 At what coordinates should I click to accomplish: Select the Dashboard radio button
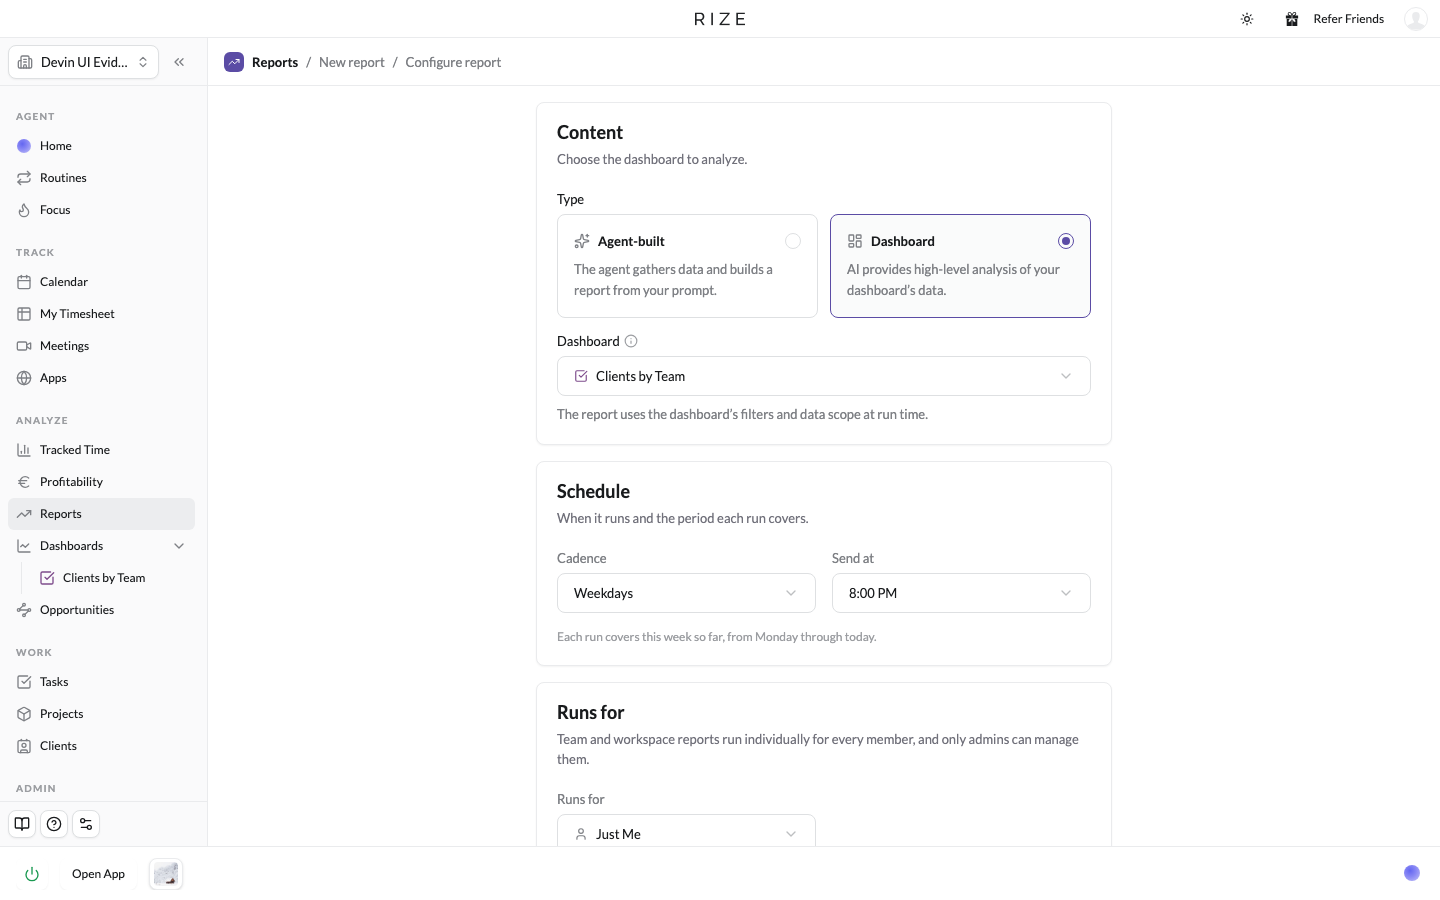(1066, 241)
